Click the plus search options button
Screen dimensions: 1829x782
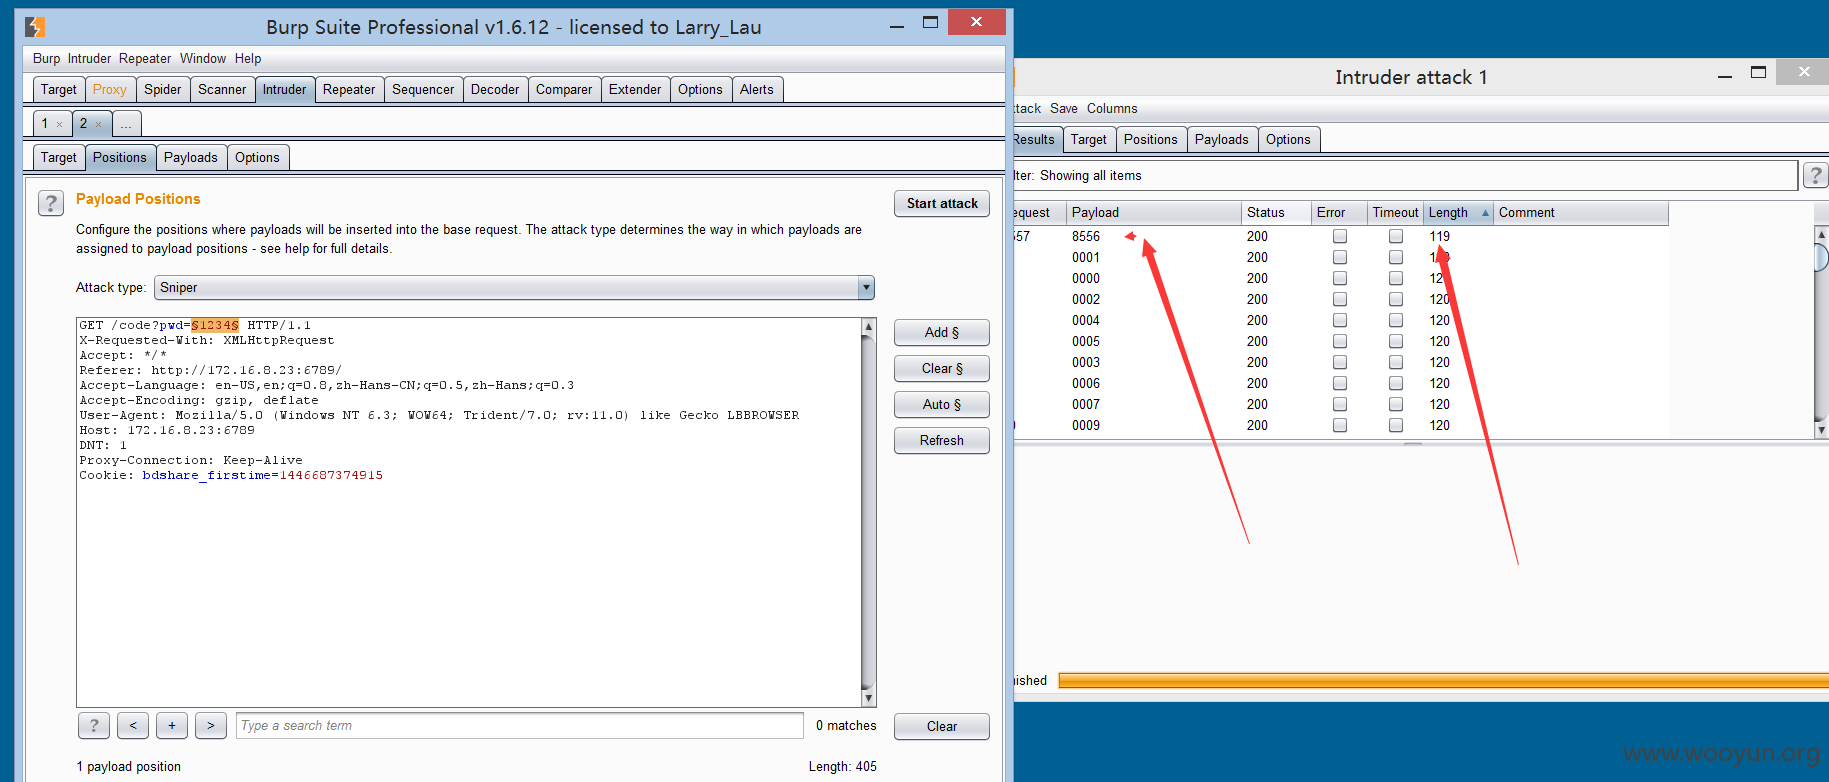click(x=172, y=726)
